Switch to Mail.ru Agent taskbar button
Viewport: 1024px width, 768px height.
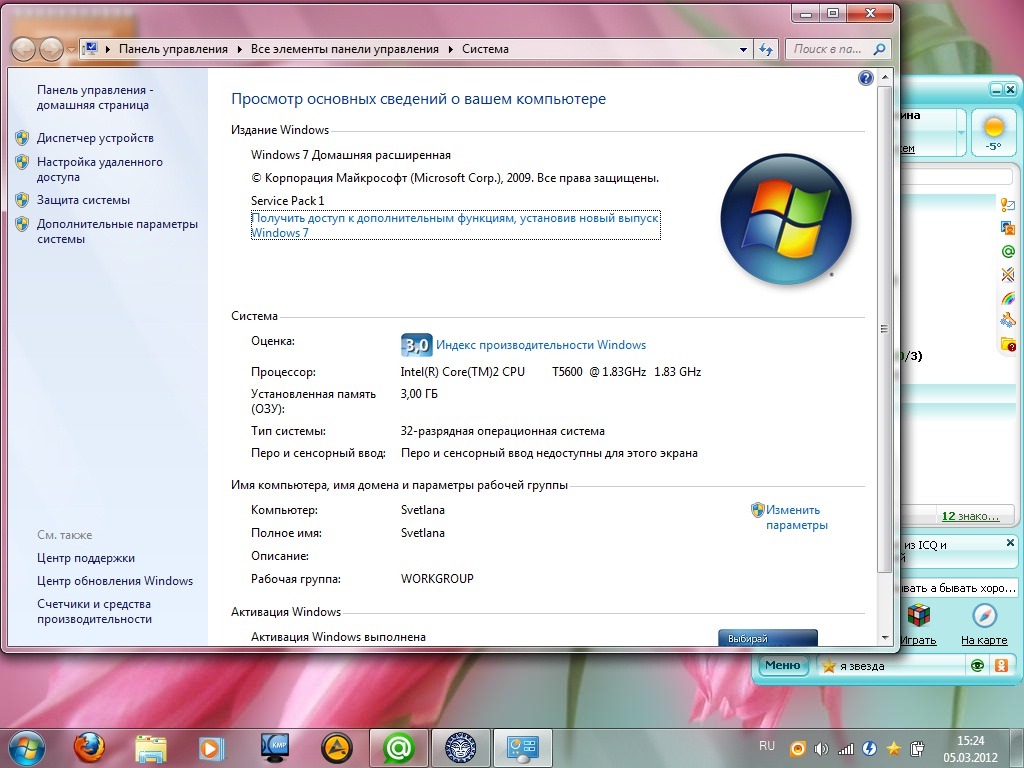click(399, 748)
